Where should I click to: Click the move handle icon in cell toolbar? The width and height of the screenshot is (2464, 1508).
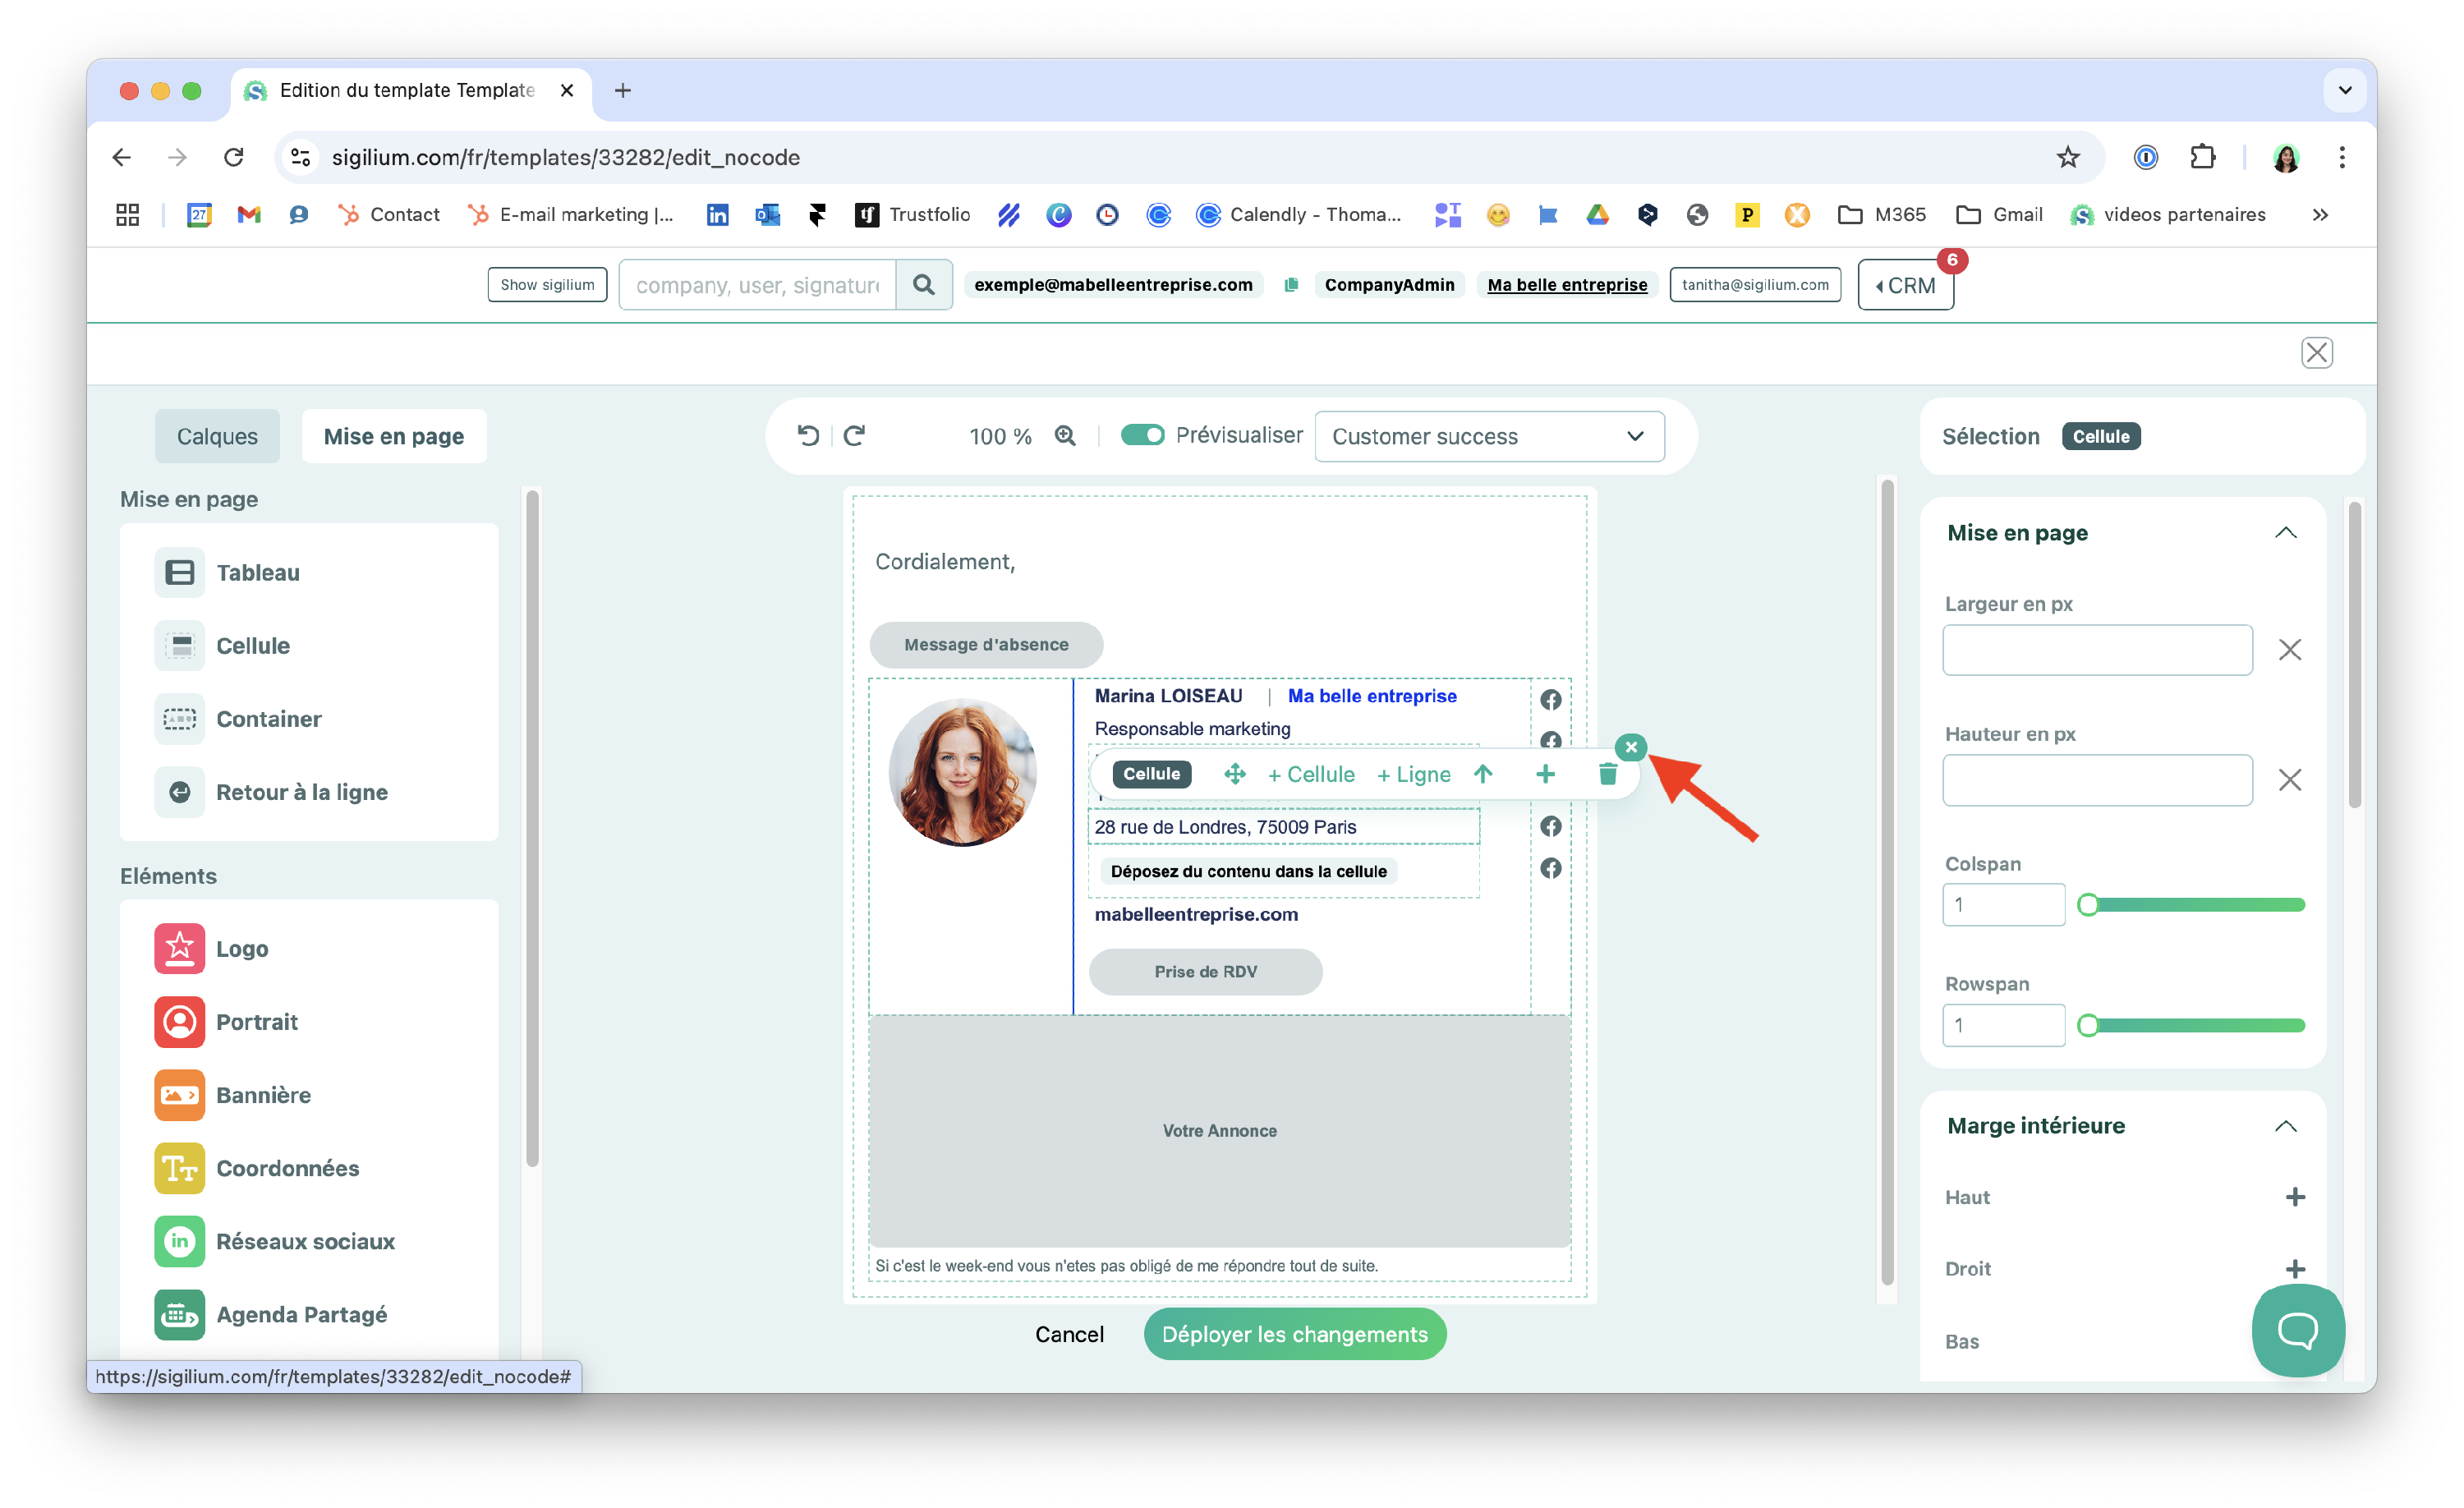click(x=1234, y=774)
